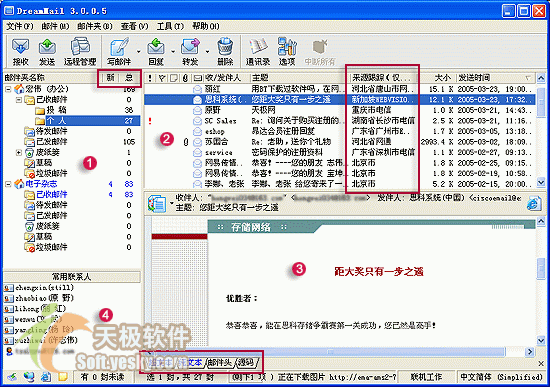Click the 发送 send mail toolbar icon
This screenshot has height=387, width=550.
tap(47, 52)
